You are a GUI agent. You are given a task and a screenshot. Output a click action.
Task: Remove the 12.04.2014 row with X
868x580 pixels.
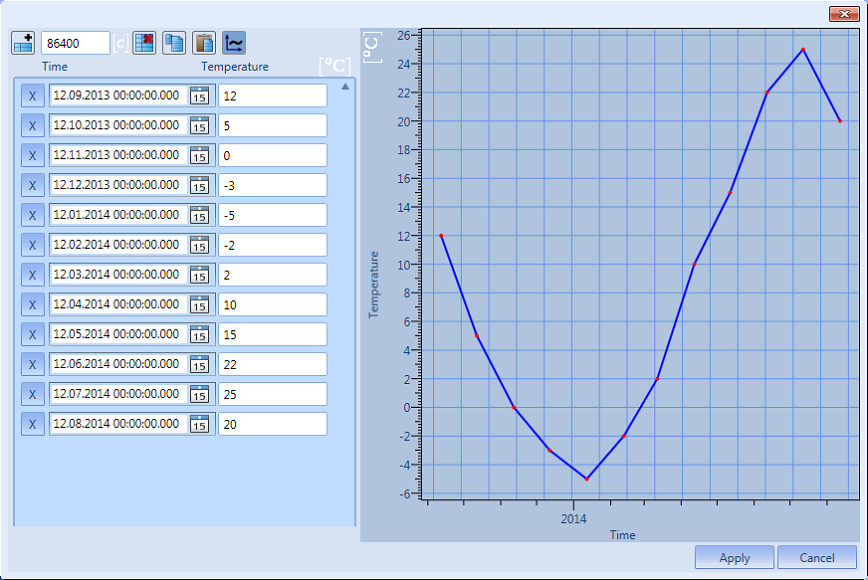pos(33,305)
